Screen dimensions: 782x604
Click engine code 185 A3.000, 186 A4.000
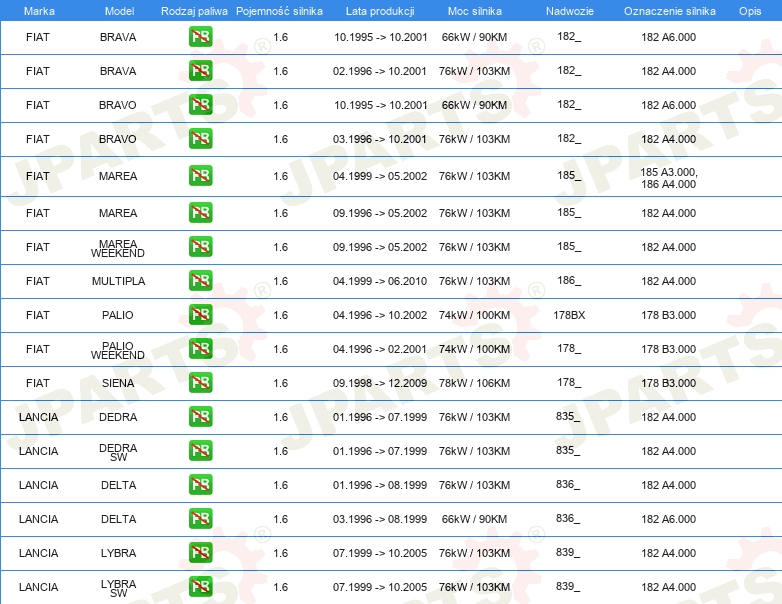pos(668,178)
